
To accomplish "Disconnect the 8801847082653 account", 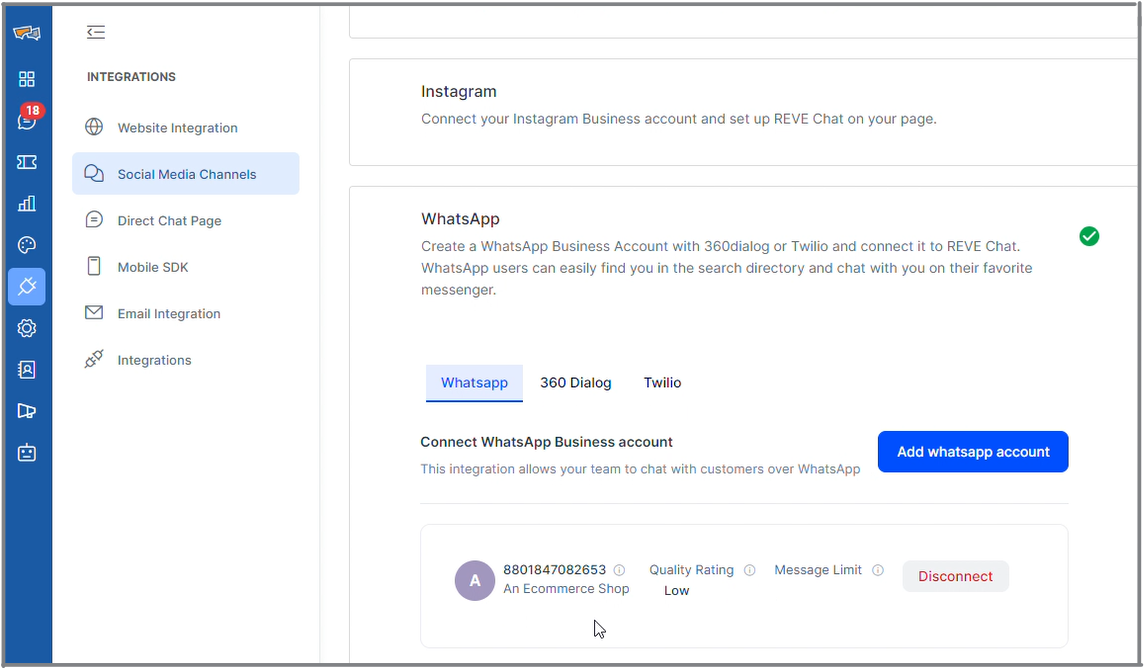I will pyautogui.click(x=955, y=576).
